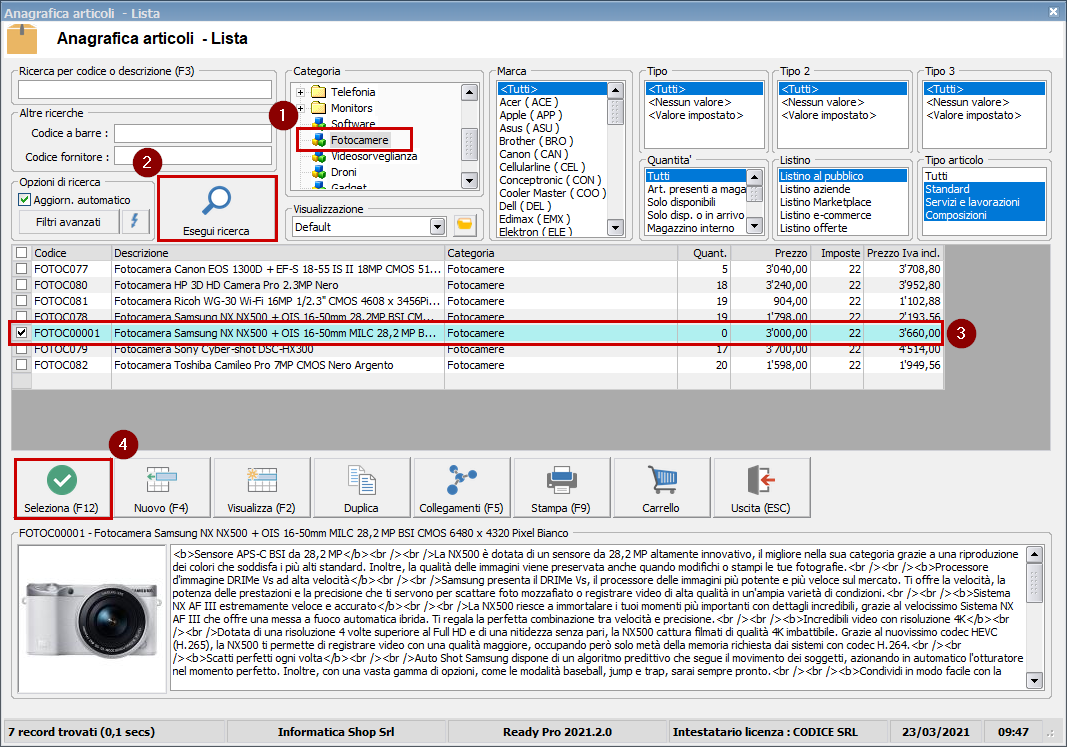
Task: Sort by the Prezzo Iva incl. column header
Action: (x=904, y=253)
